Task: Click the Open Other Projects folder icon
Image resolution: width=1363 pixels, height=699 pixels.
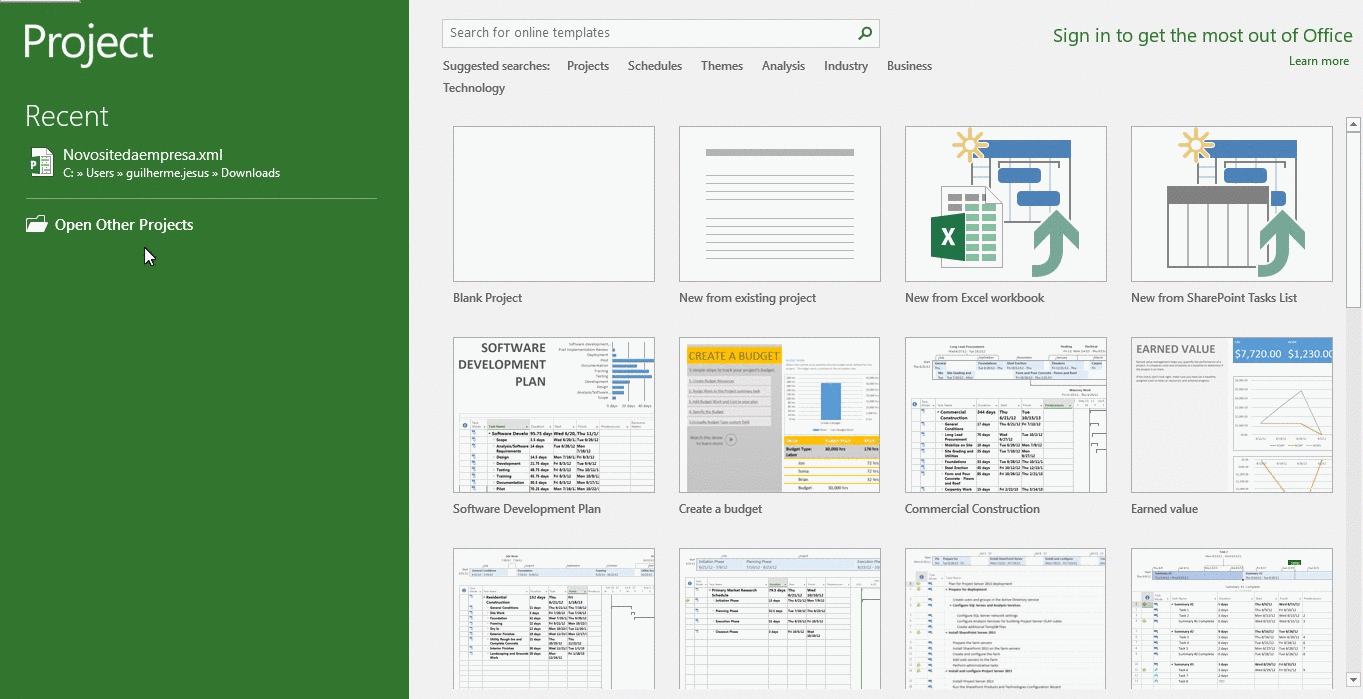Action: pyautogui.click(x=37, y=225)
